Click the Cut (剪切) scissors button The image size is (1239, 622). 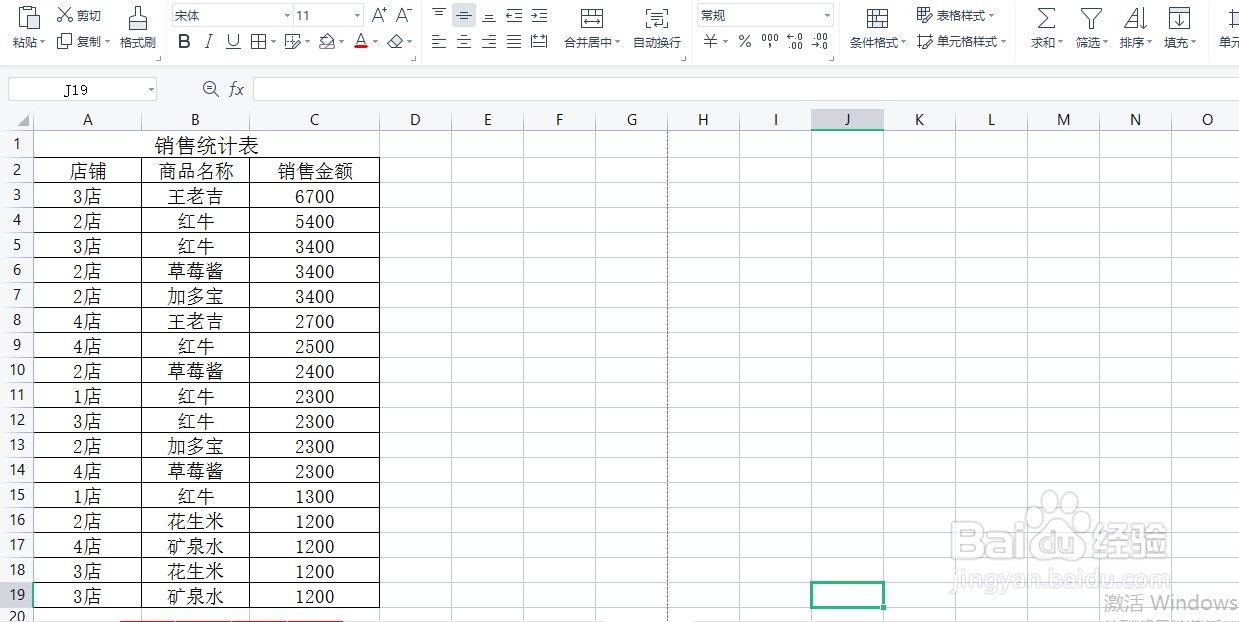pos(79,15)
